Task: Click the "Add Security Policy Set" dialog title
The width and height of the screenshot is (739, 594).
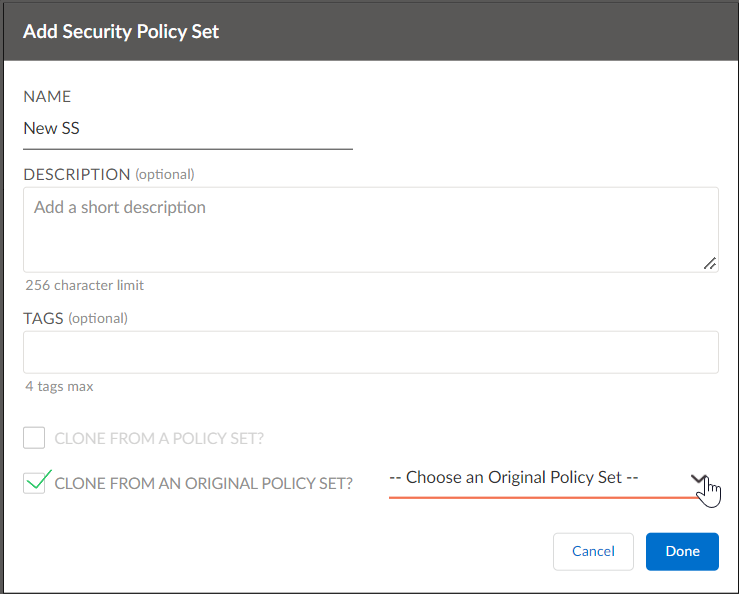Action: [121, 31]
